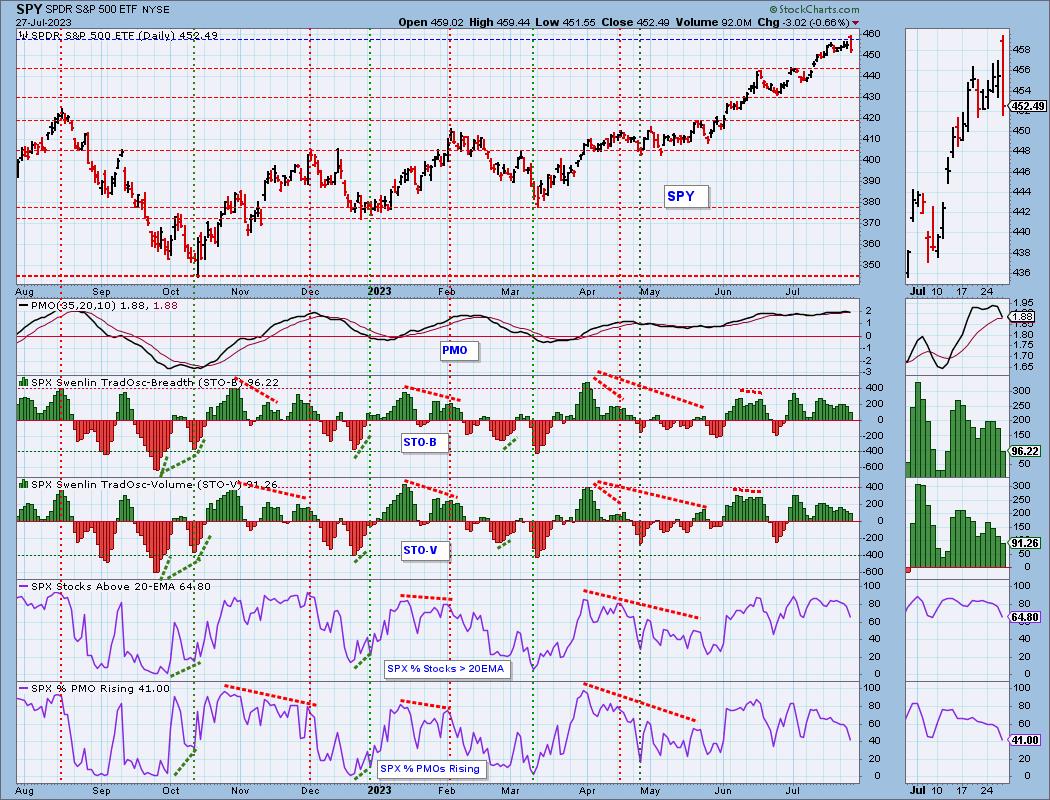Click the 'SPX % PMOs Rising' label box
Screen dimensions: 1050x800
pyautogui.click(x=432, y=769)
